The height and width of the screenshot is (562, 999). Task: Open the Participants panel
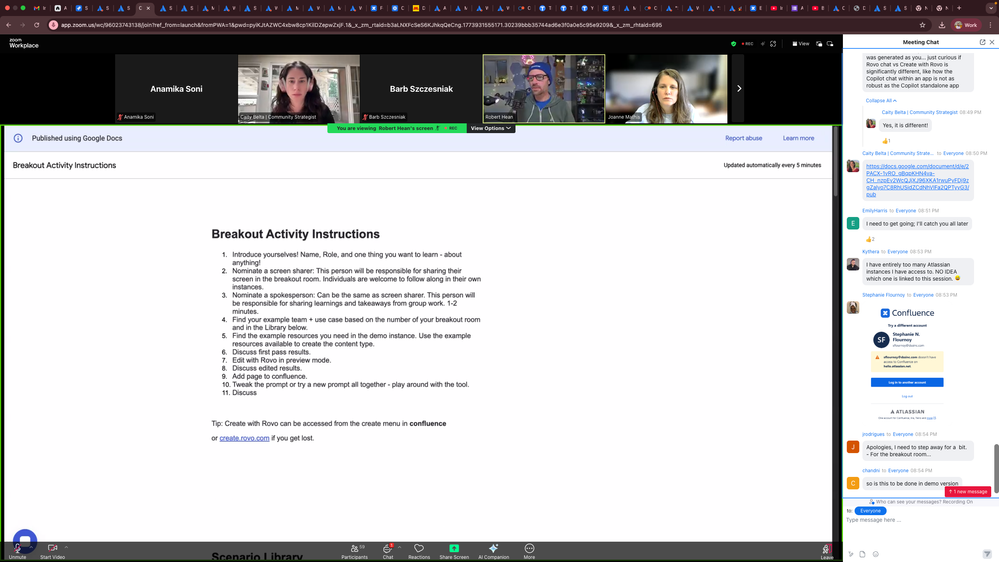click(354, 551)
